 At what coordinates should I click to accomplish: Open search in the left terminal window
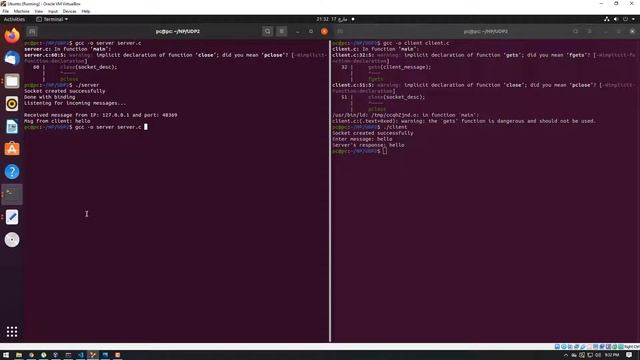tap(267, 31)
